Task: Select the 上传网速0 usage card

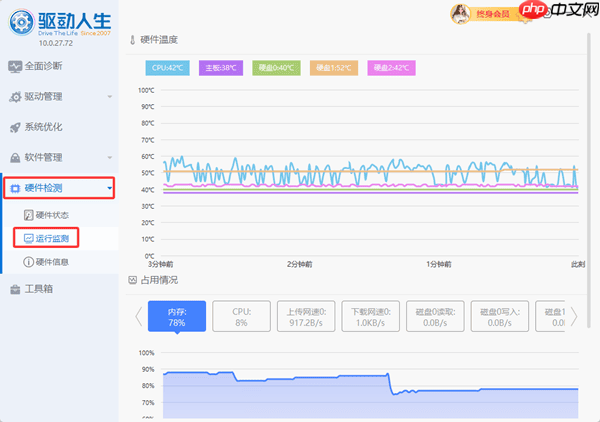Action: click(x=306, y=316)
